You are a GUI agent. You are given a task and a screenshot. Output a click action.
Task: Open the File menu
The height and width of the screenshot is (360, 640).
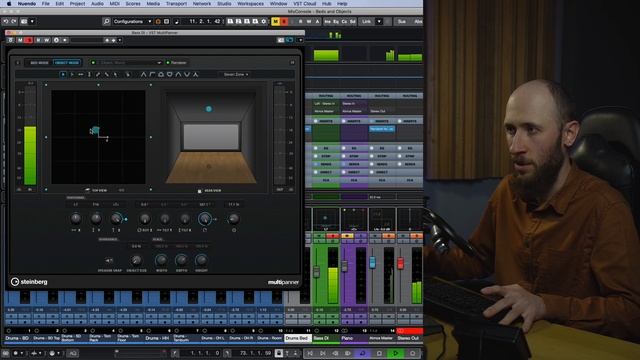click(x=45, y=3)
